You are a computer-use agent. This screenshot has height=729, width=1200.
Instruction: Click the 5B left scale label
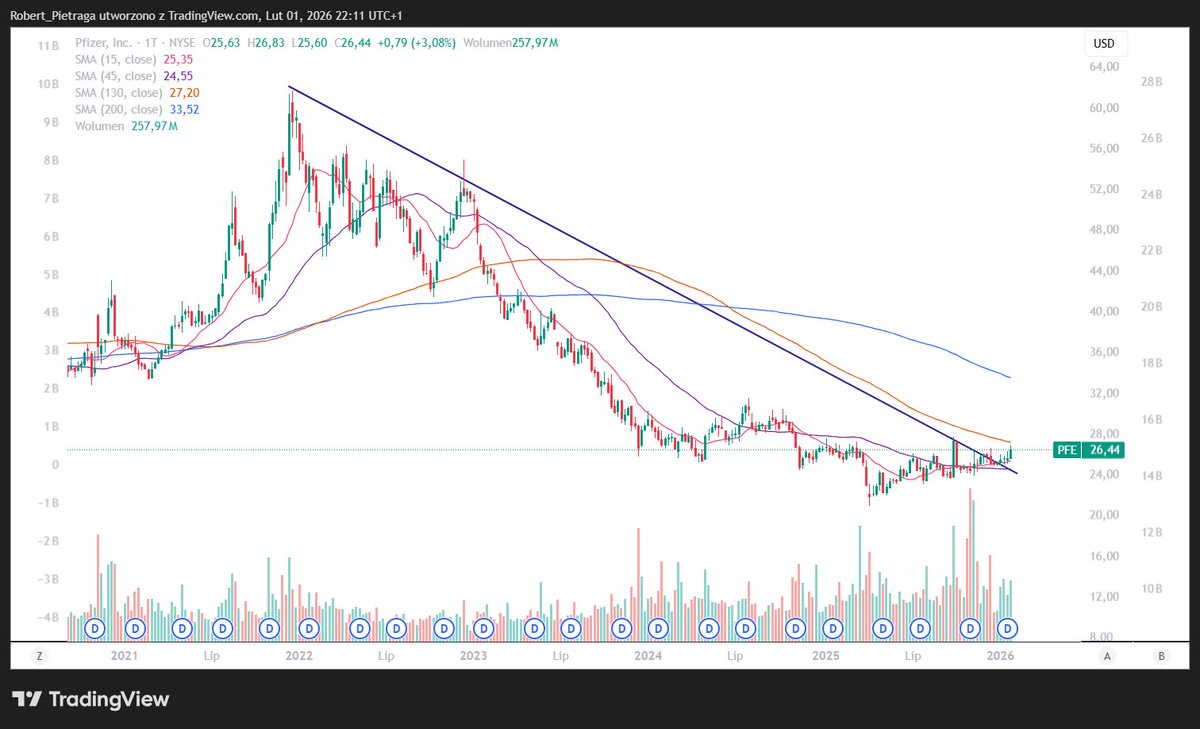pos(52,275)
